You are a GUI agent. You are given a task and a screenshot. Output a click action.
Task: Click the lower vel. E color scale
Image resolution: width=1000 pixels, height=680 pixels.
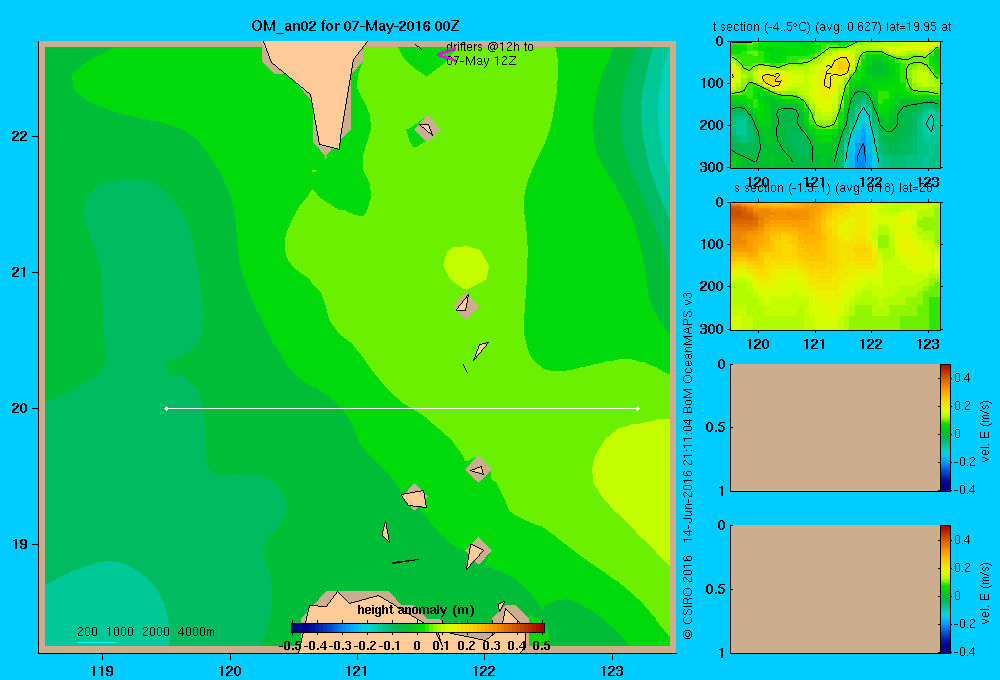click(x=945, y=589)
